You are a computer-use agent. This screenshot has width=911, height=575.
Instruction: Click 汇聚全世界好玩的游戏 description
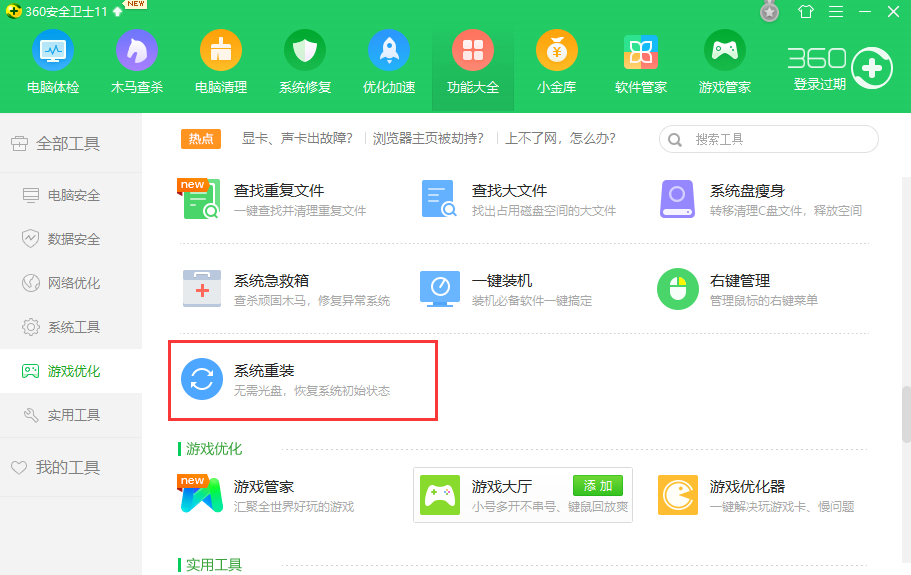point(293,507)
